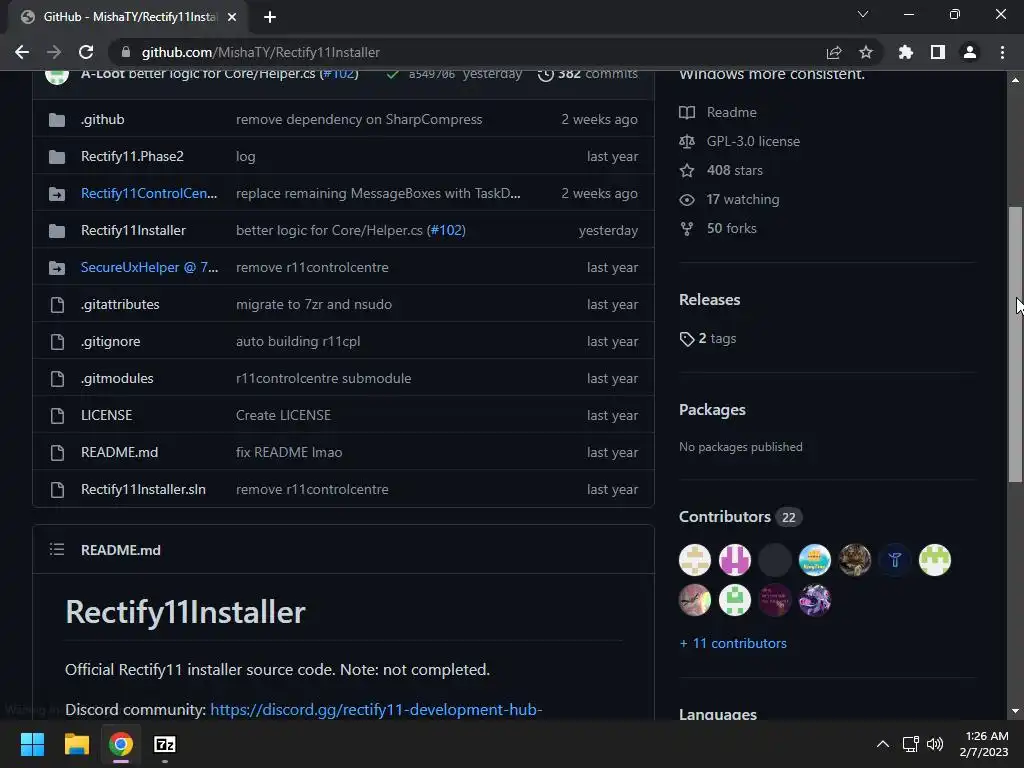This screenshot has height=768, width=1024.
Task: Open the Rectify11.Phase2 folder
Action: pyautogui.click(x=132, y=157)
